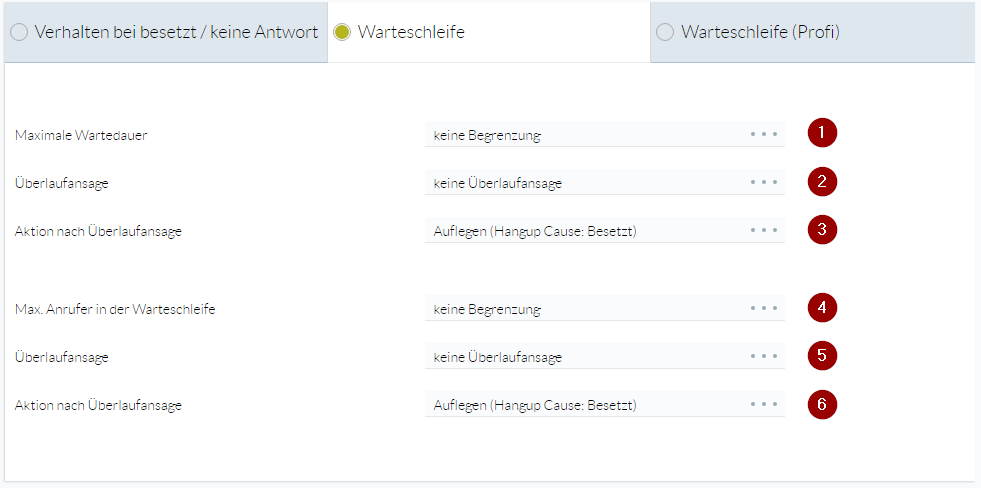Open three-dots menu for Maximale Wartedauer

click(764, 134)
